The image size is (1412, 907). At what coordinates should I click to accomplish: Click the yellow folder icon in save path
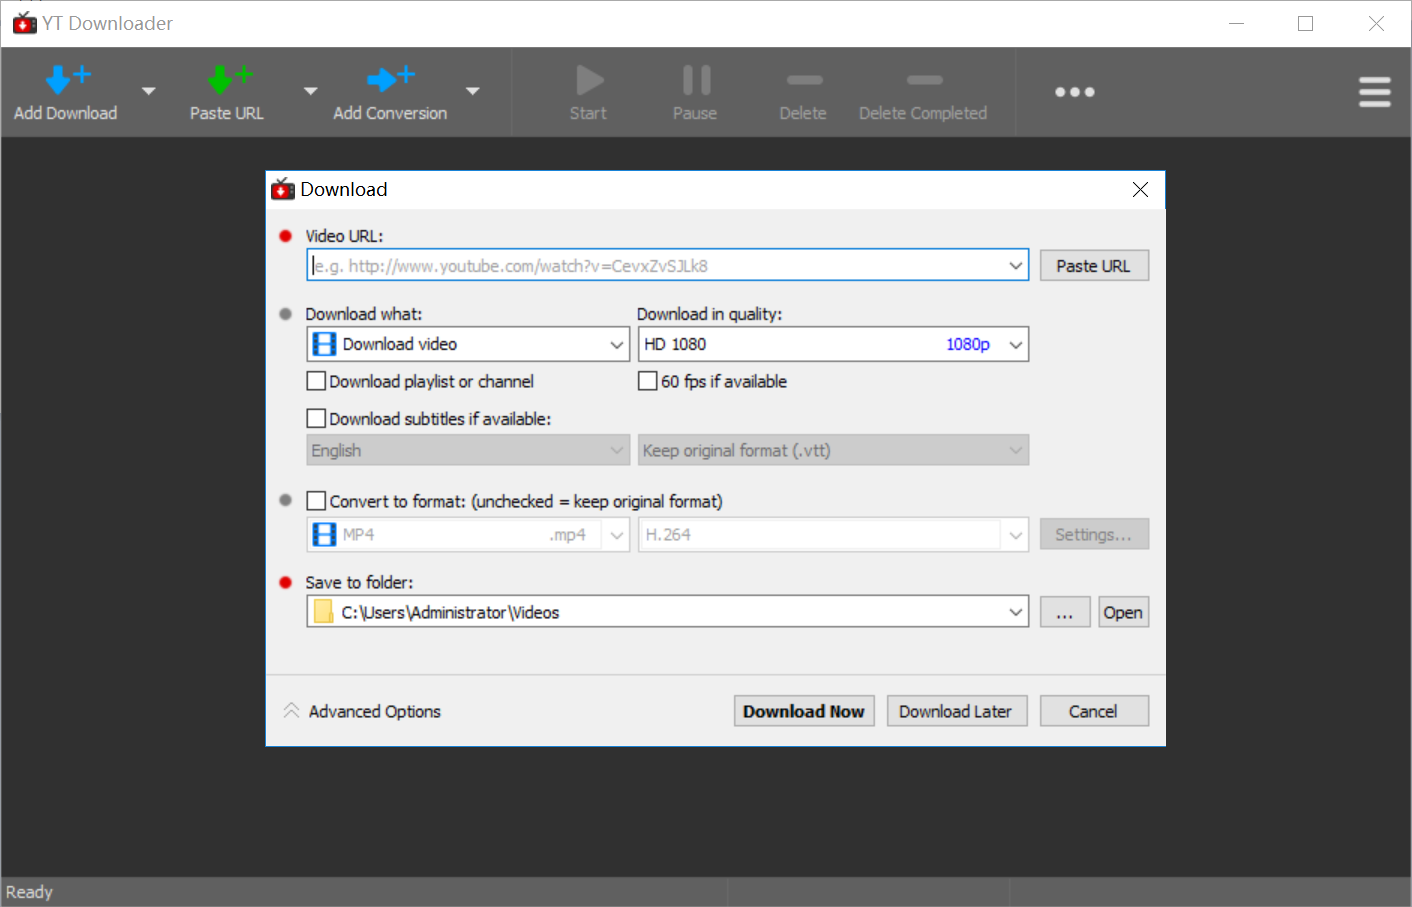click(324, 612)
